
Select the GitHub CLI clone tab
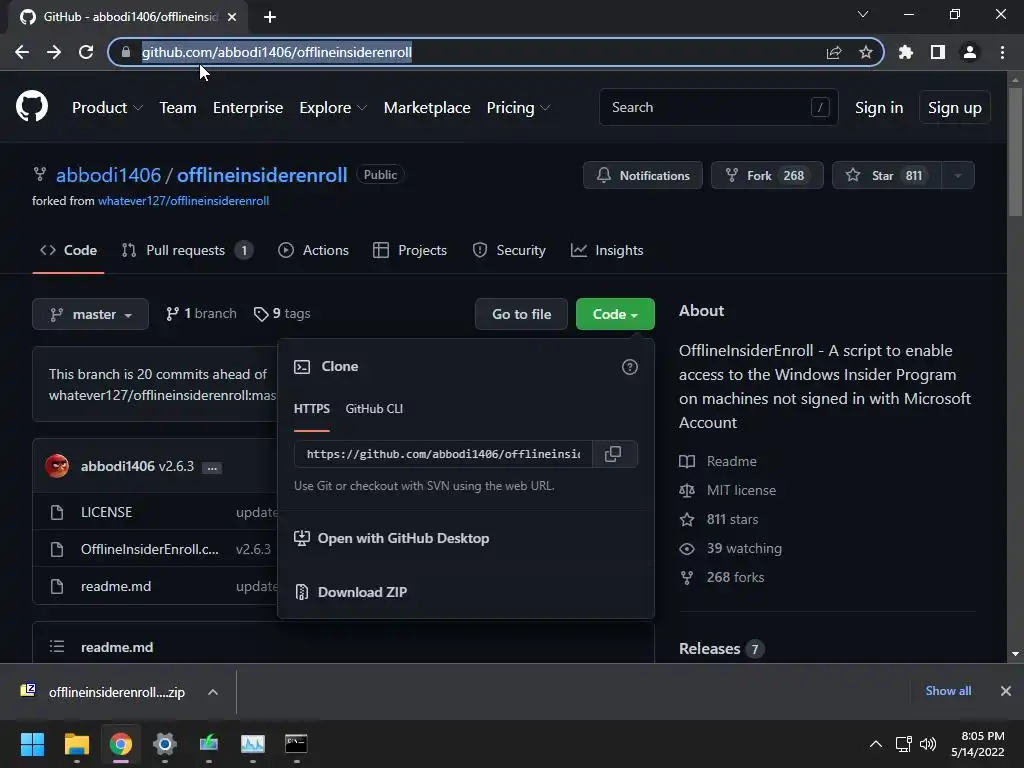374,409
